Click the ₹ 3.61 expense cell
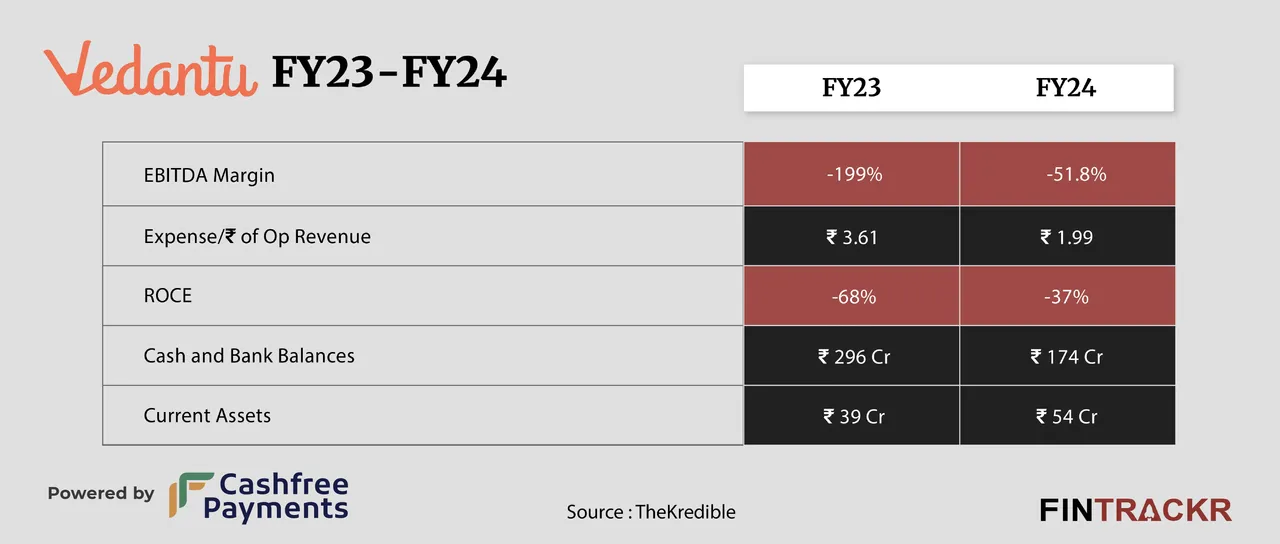Image resolution: width=1280 pixels, height=544 pixels. click(852, 237)
